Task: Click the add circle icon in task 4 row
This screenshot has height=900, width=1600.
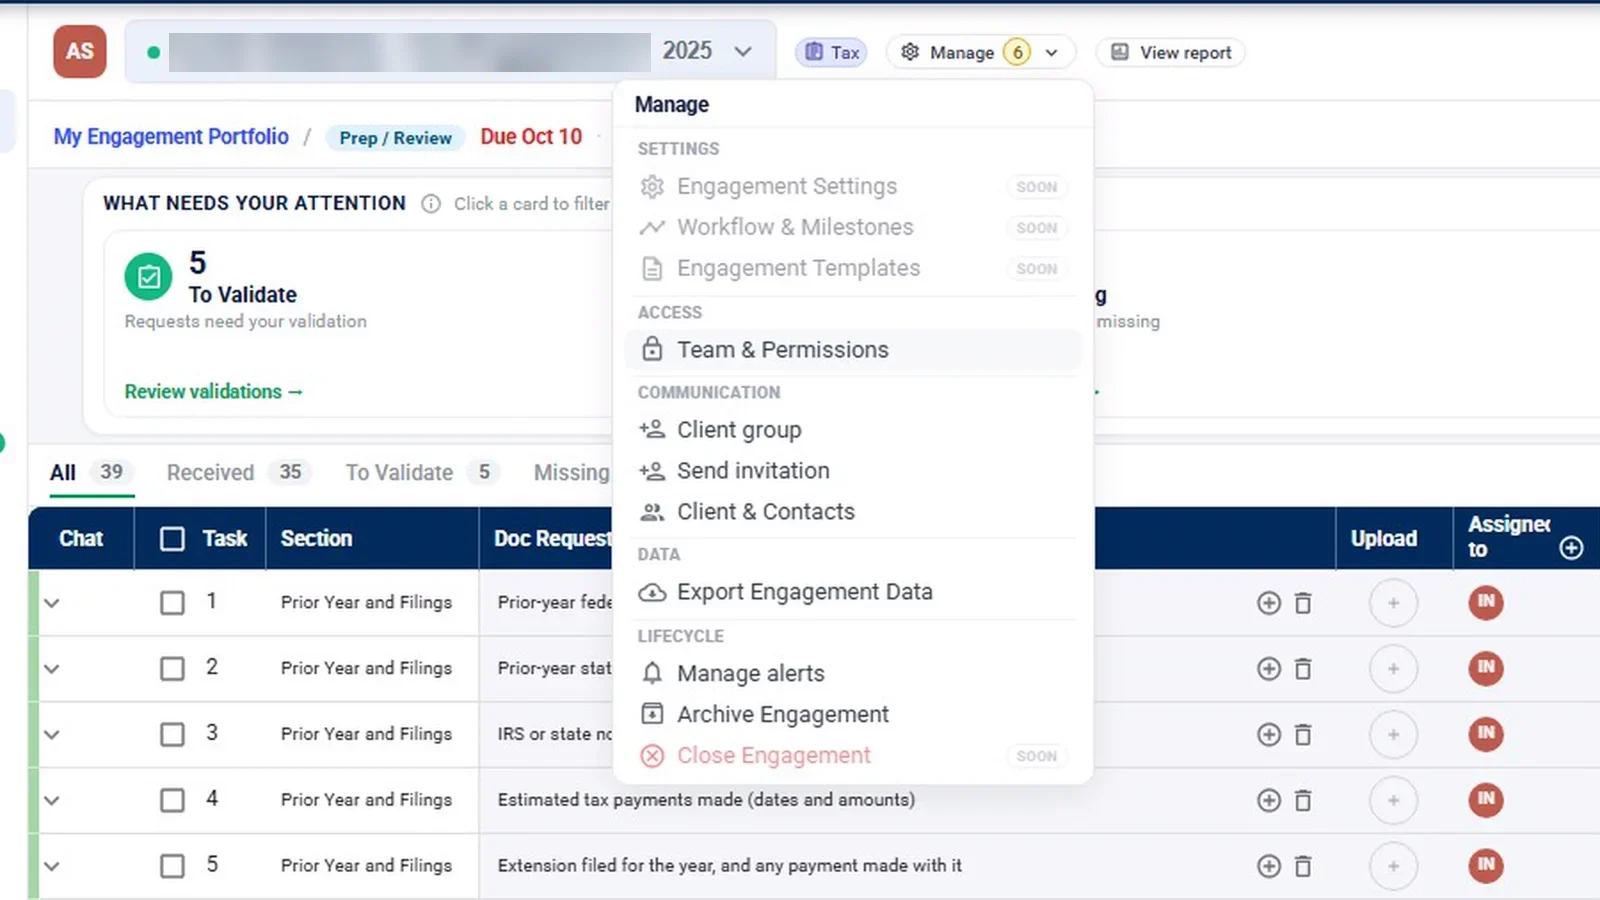Action: [1269, 801]
